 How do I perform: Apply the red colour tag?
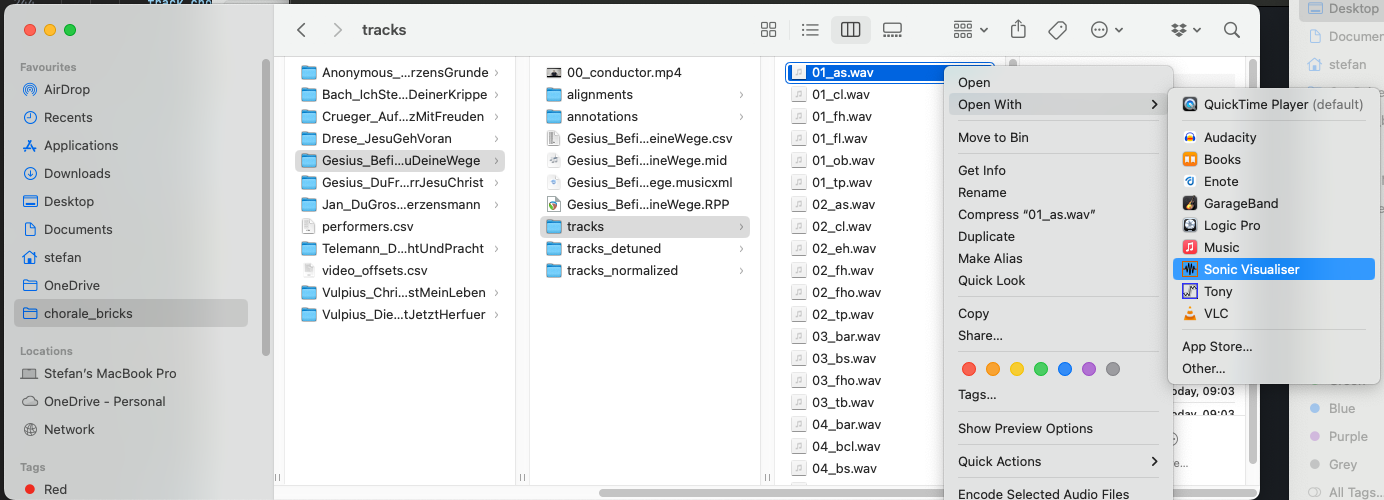[968, 369]
